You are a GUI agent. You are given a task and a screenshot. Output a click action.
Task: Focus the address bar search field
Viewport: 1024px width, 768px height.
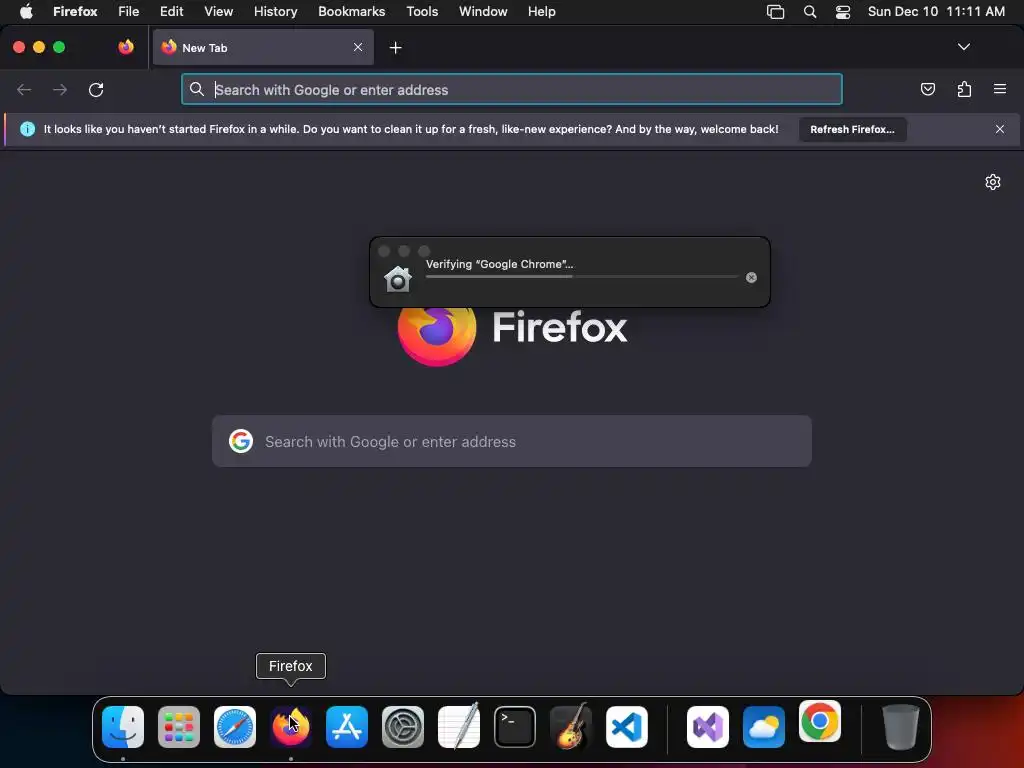[512, 89]
